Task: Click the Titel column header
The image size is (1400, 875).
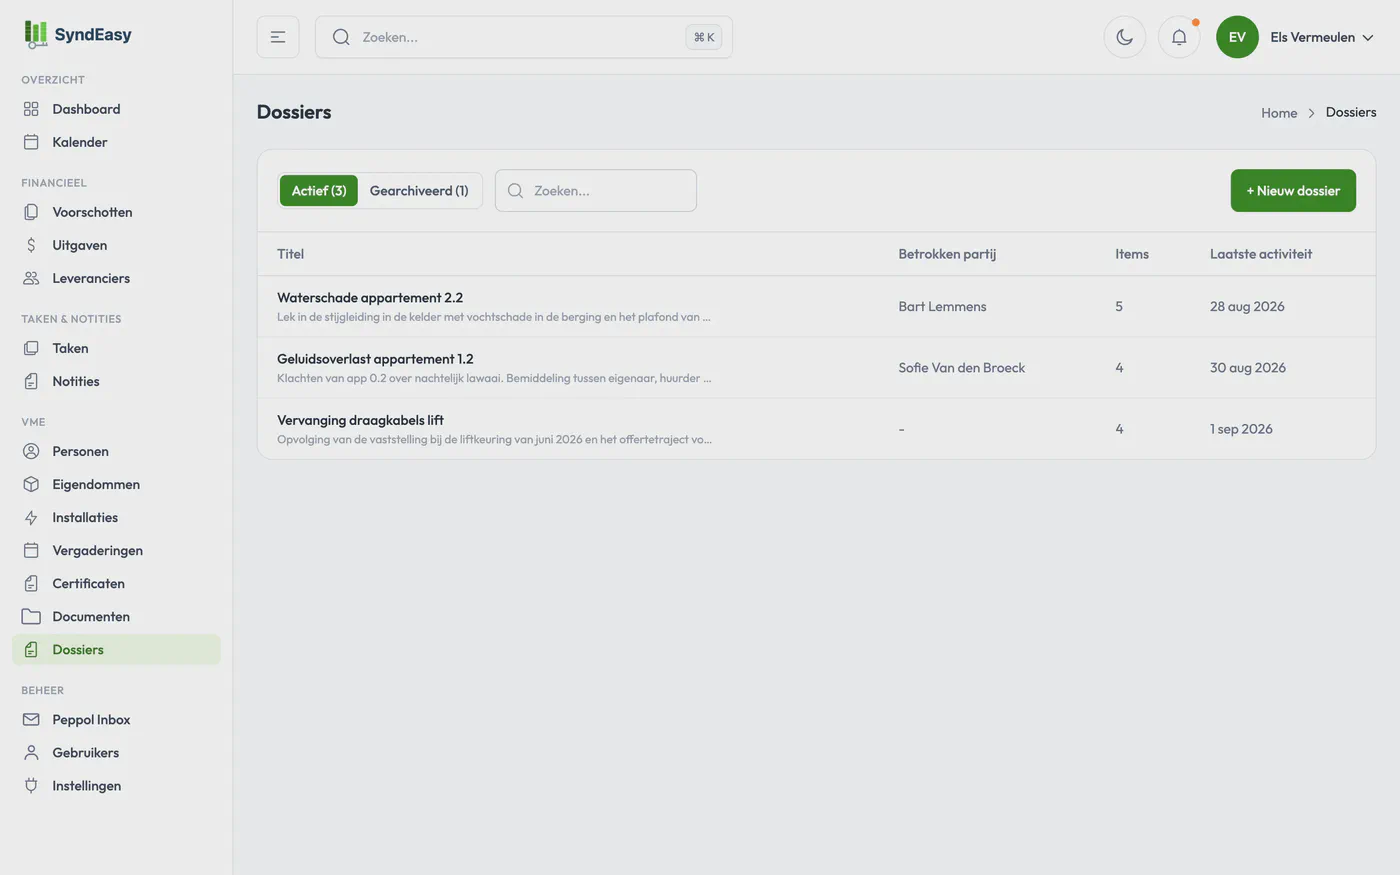Action: pos(290,254)
